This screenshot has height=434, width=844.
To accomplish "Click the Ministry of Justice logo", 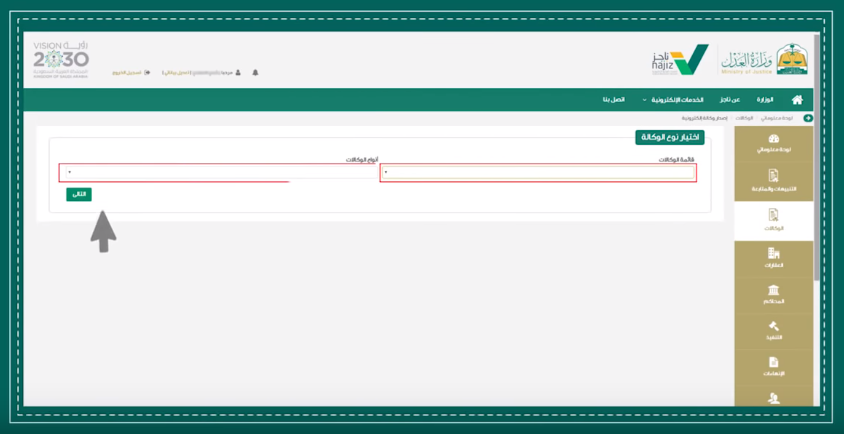I will (763, 60).
